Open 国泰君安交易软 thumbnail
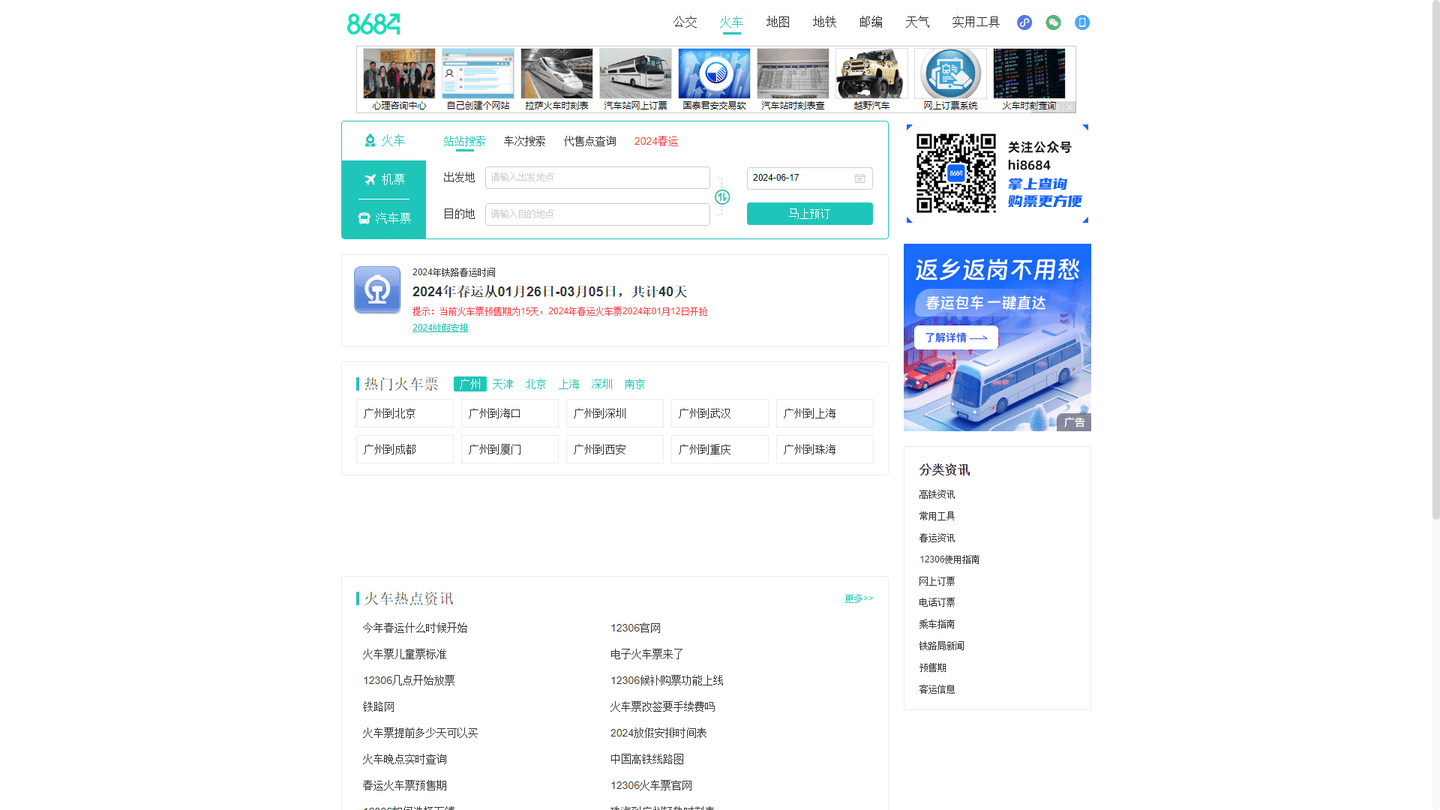Screen dimensions: 1440x810 [x=714, y=79]
